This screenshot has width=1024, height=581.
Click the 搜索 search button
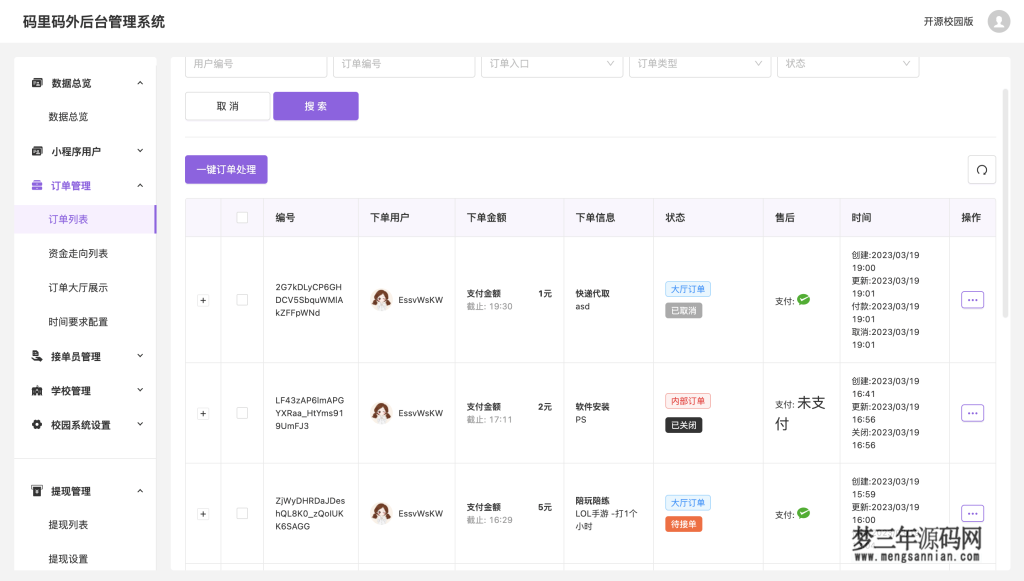(316, 105)
